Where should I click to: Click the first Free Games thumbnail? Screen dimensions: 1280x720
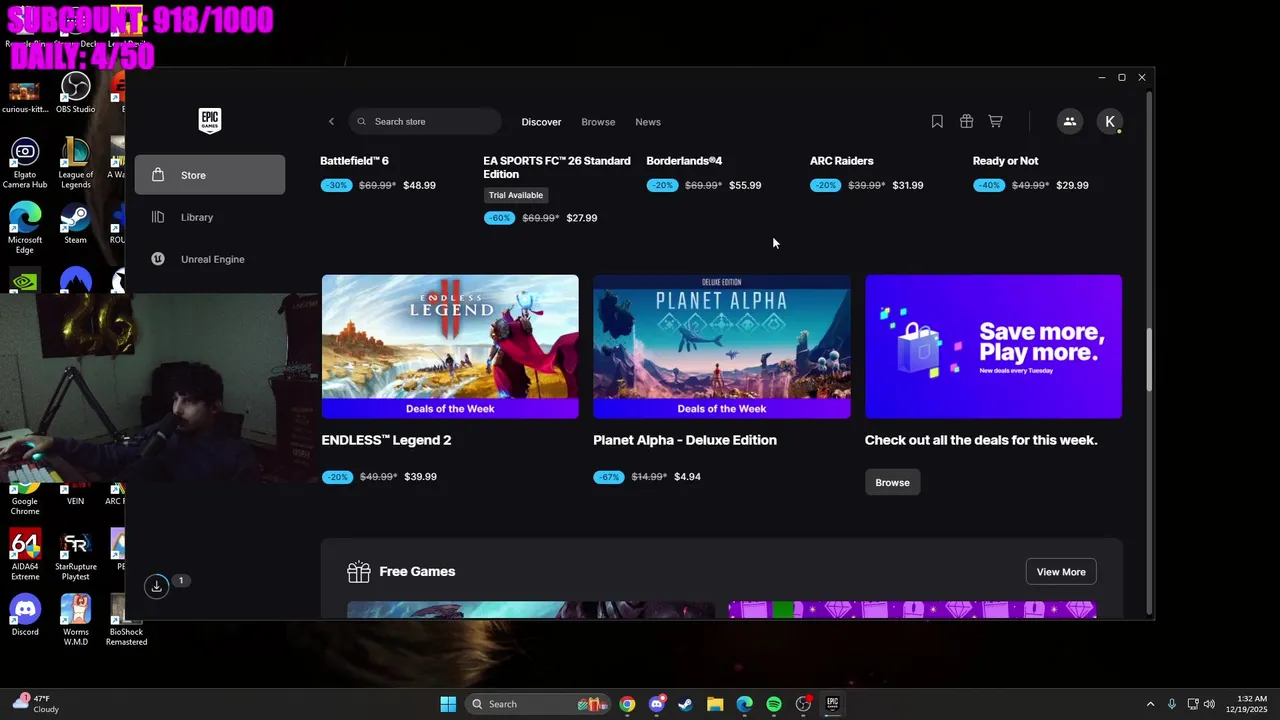(531, 609)
